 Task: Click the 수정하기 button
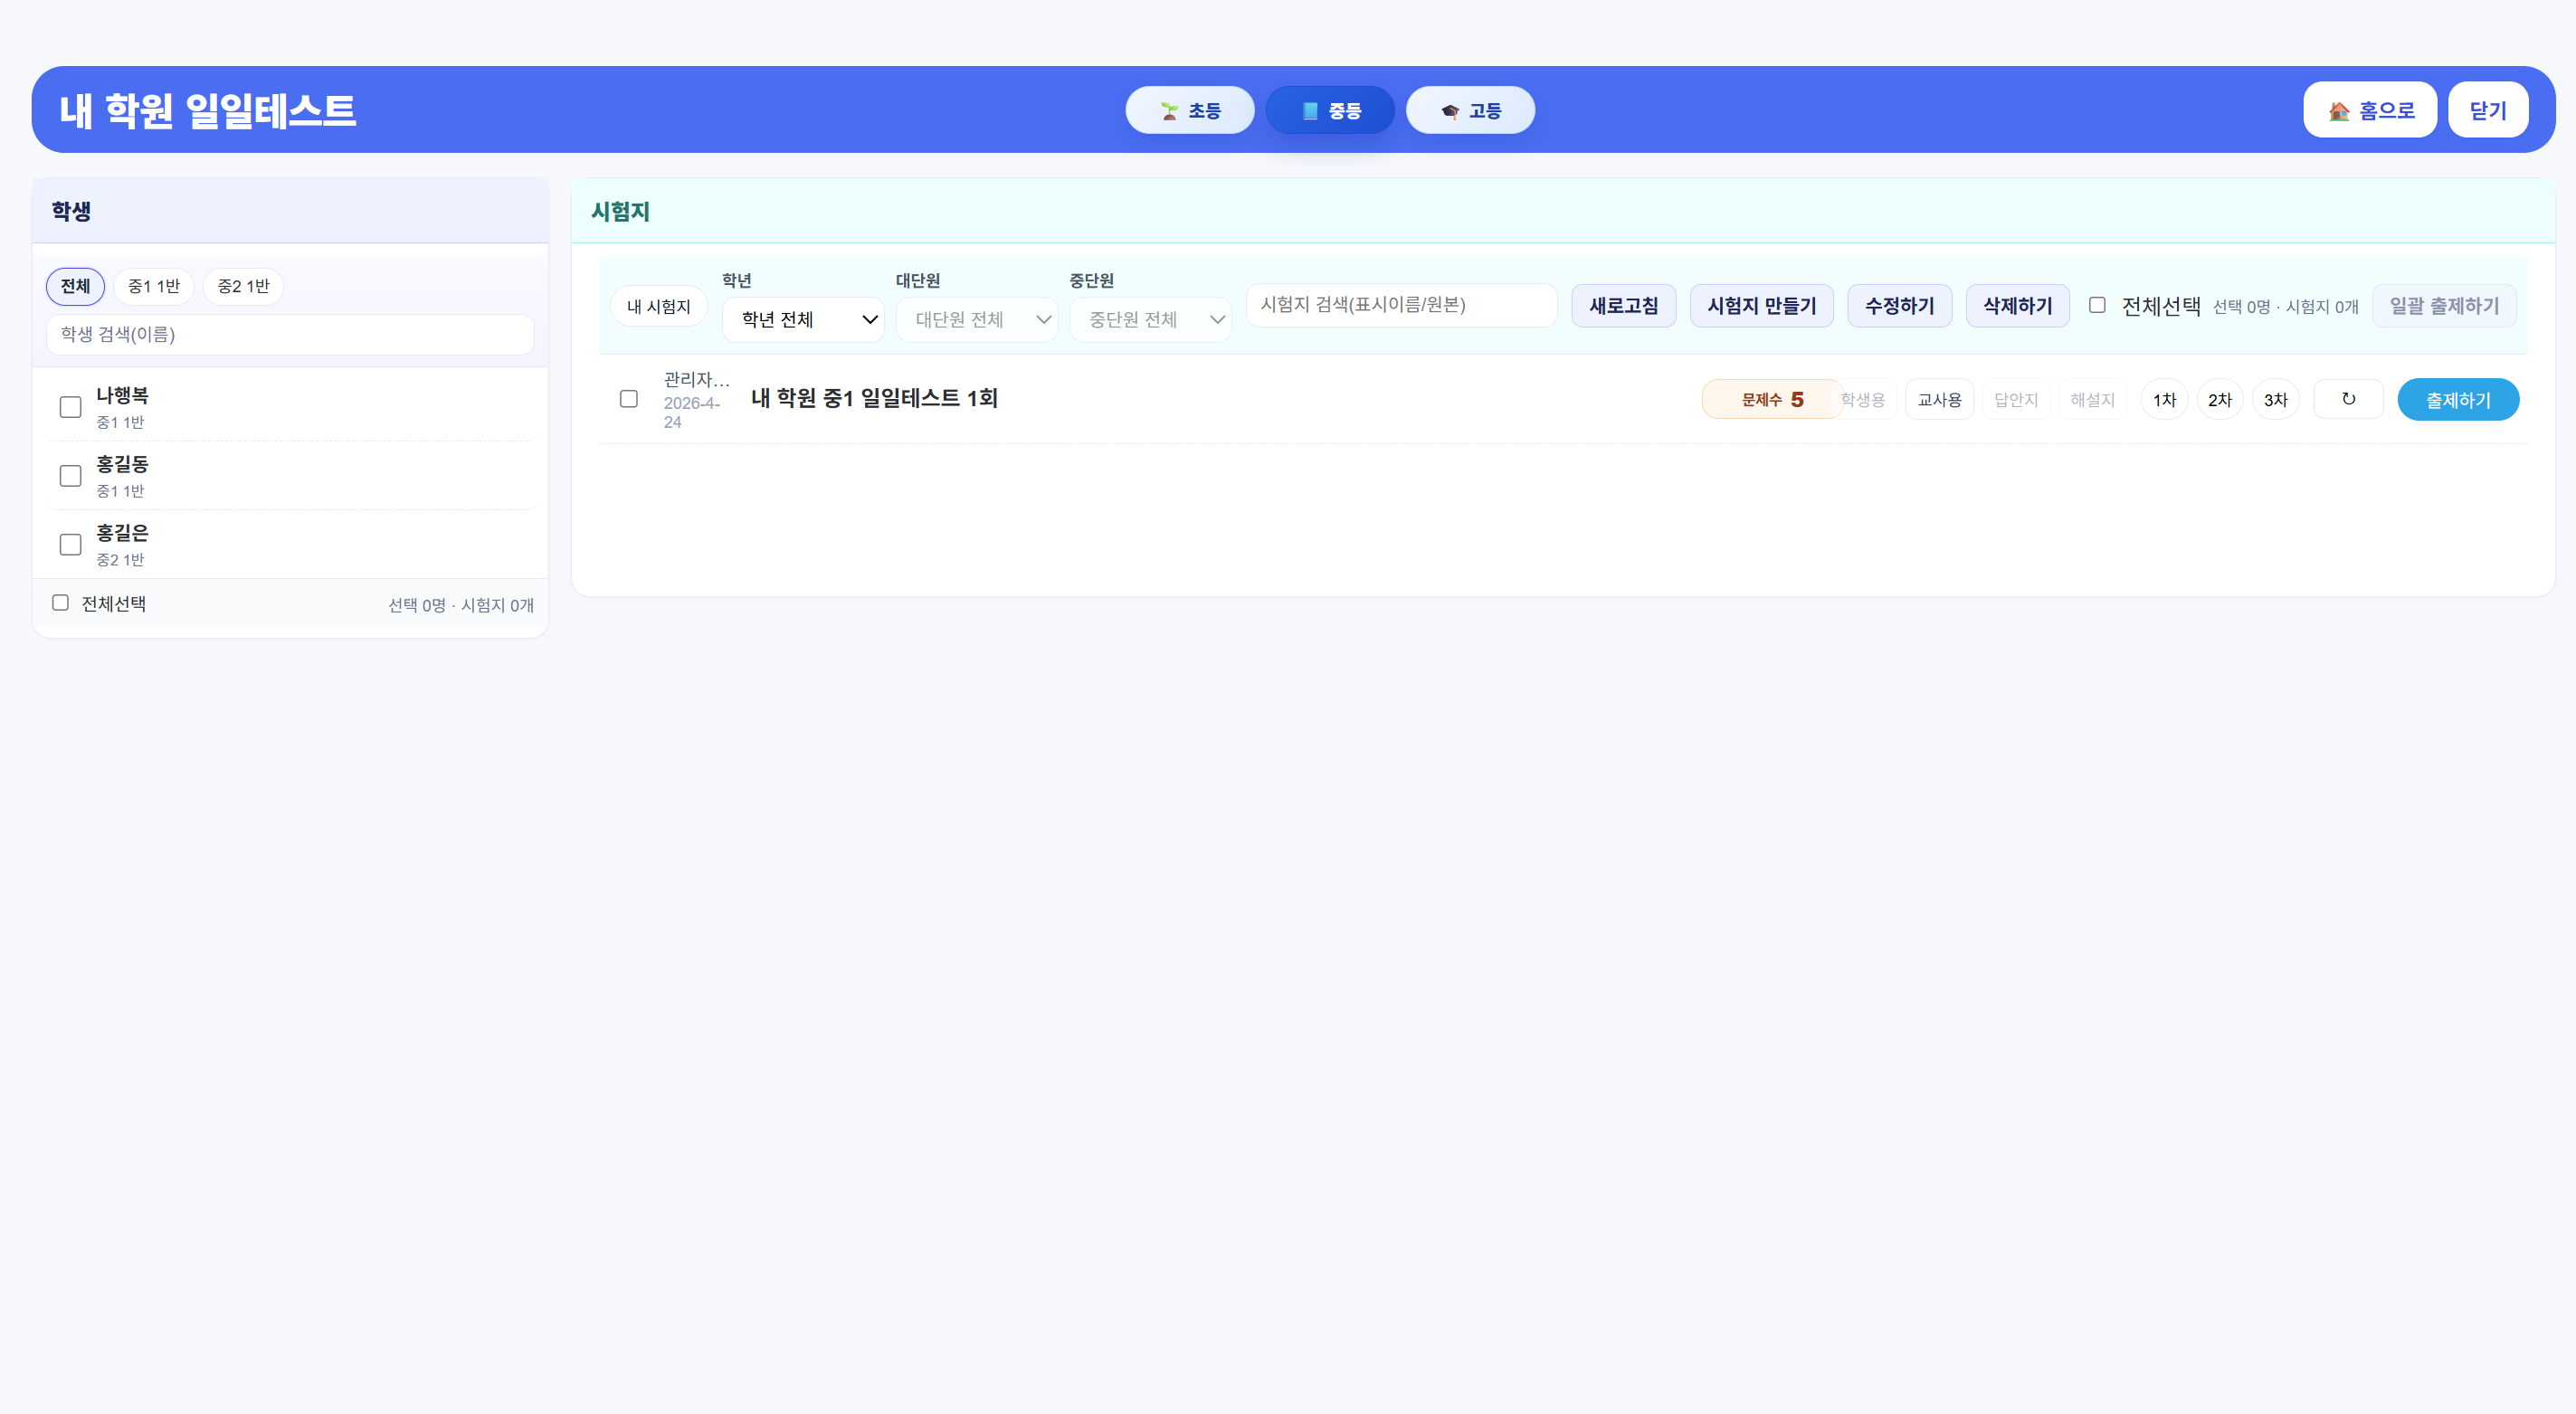[x=1900, y=306]
